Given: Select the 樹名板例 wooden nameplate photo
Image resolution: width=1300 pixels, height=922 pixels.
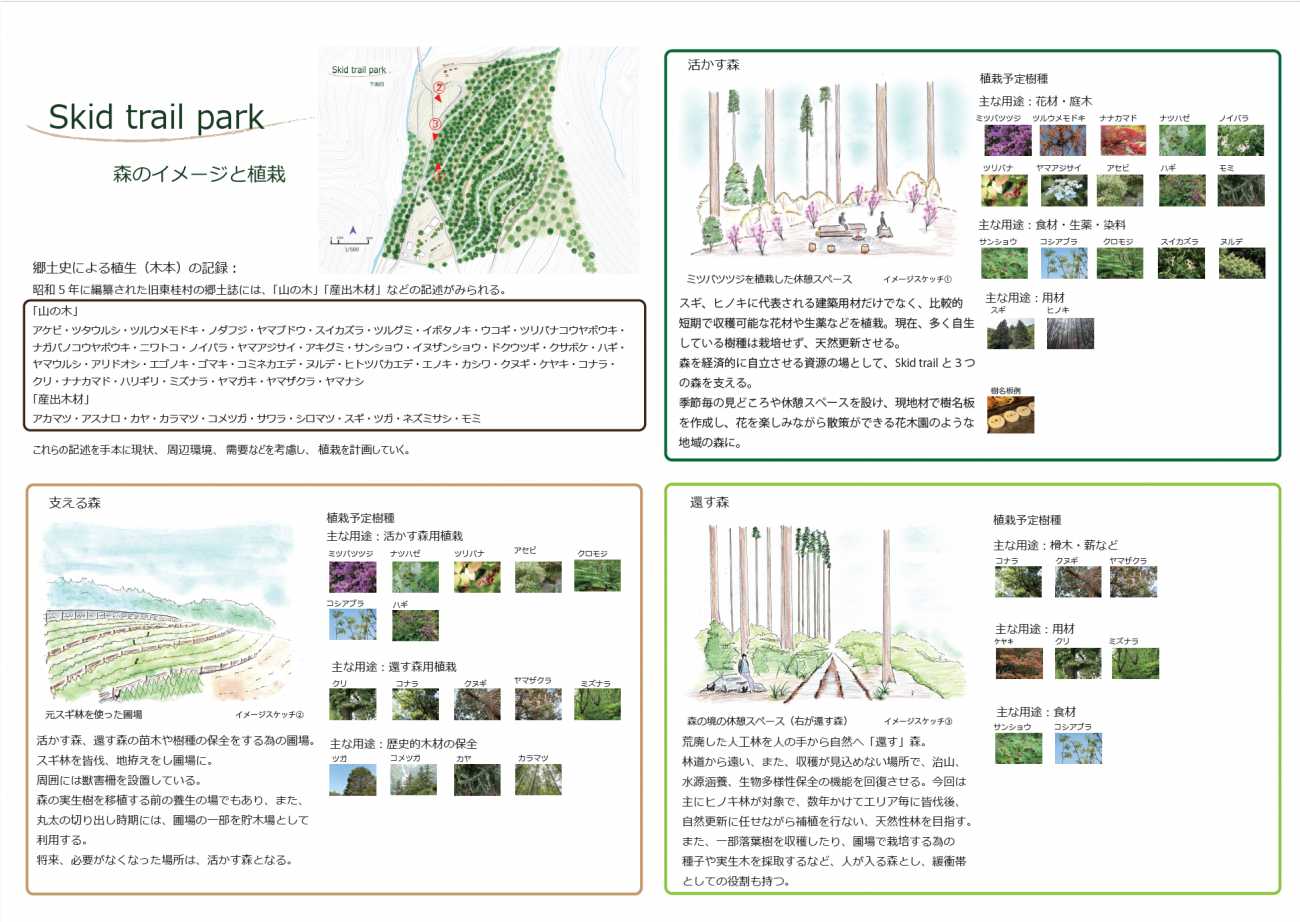Looking at the screenshot, I should click(x=1010, y=415).
